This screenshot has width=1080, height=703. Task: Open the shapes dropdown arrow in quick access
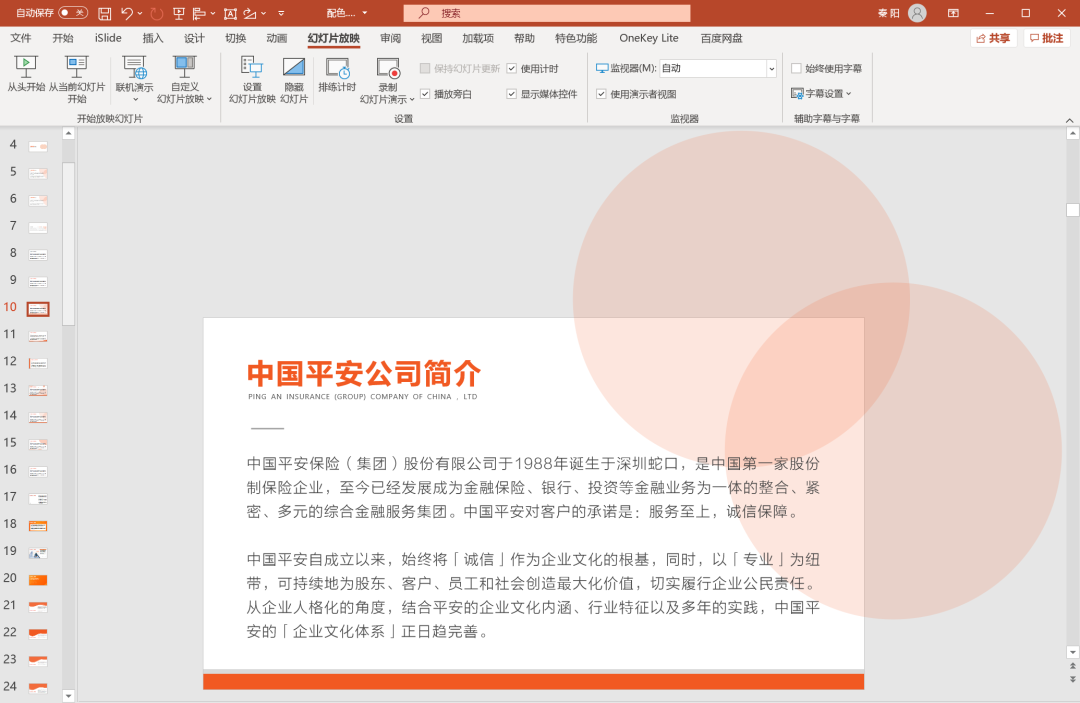(263, 13)
